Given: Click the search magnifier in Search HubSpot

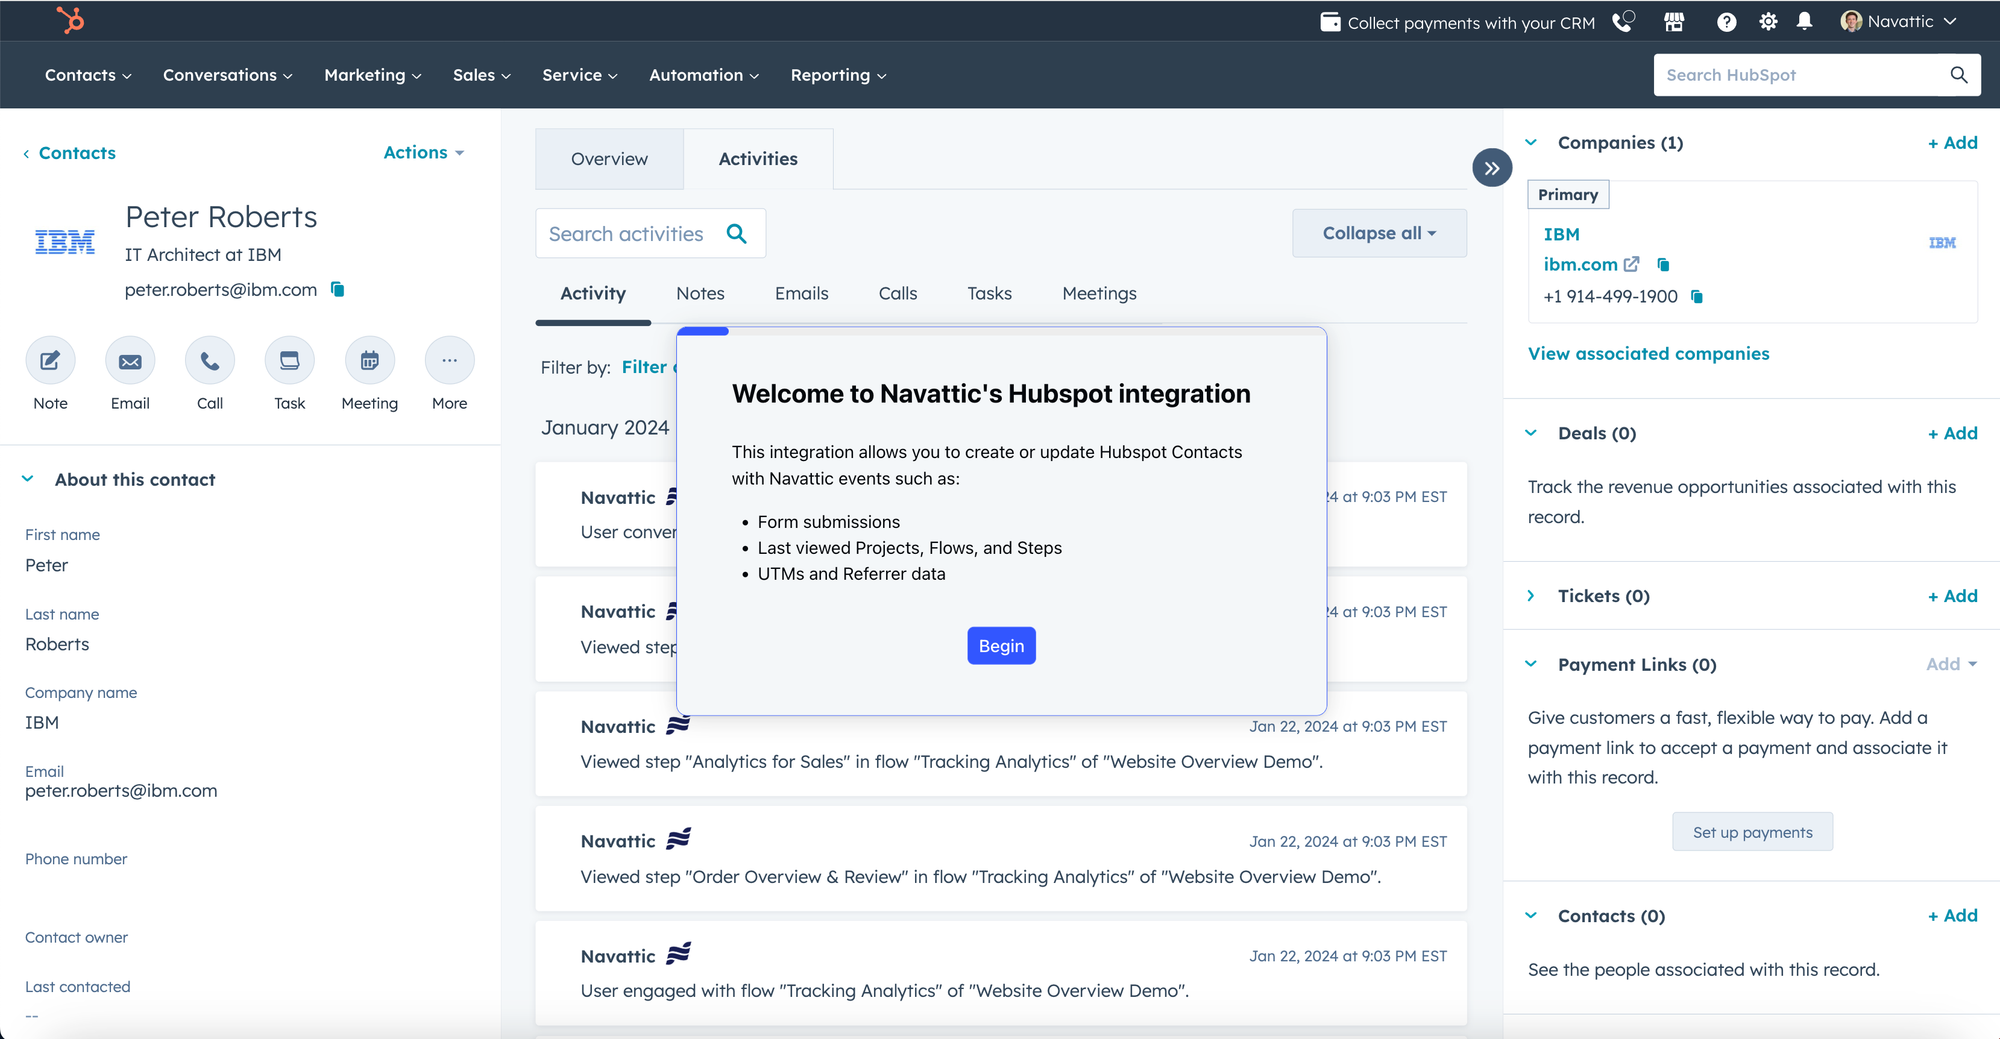Looking at the screenshot, I should (x=1958, y=75).
